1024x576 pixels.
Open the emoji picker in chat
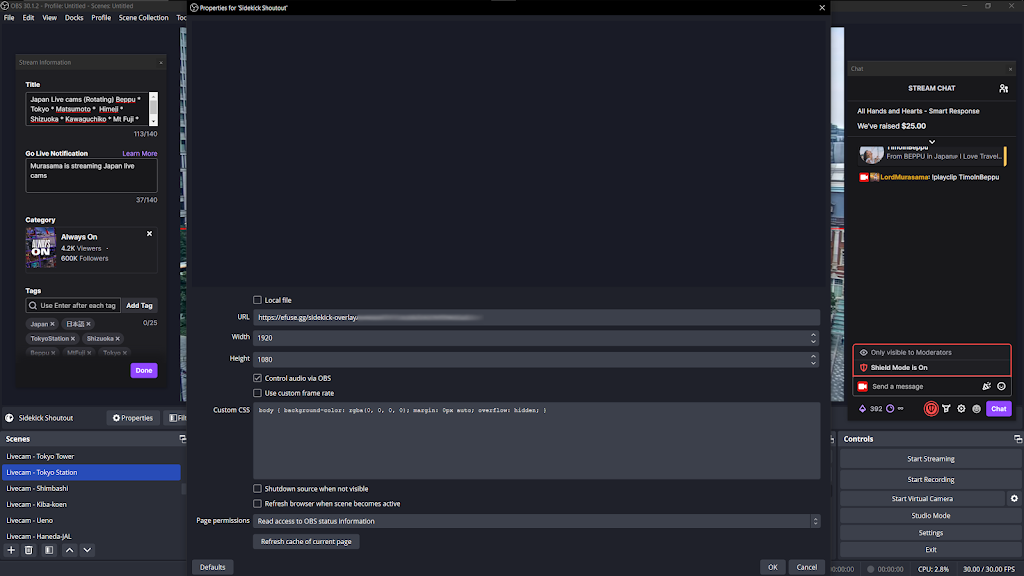1001,386
